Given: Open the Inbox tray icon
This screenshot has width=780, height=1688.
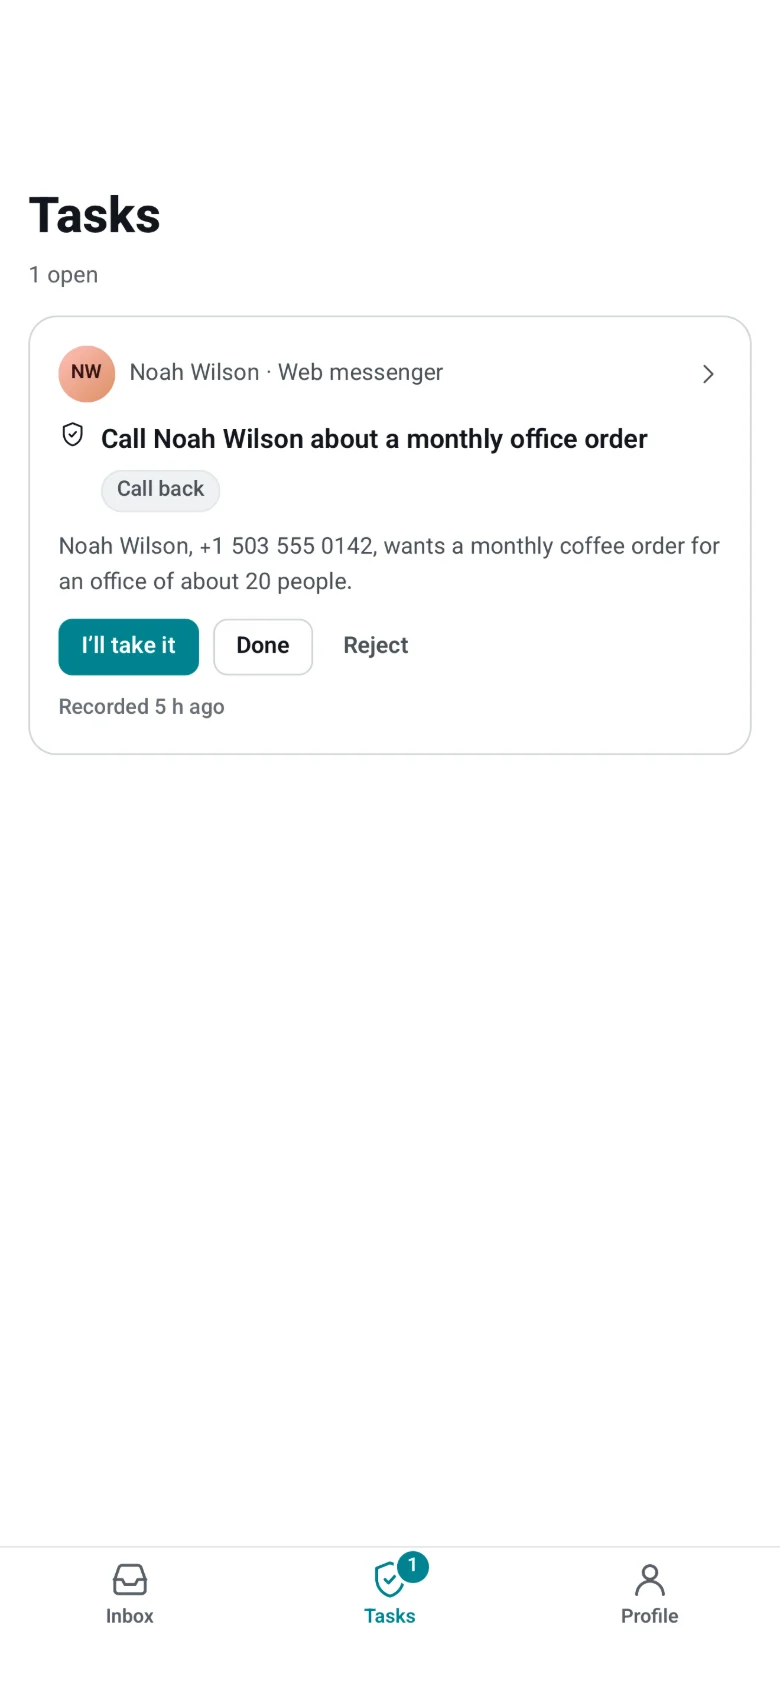Looking at the screenshot, I should click(x=130, y=1580).
